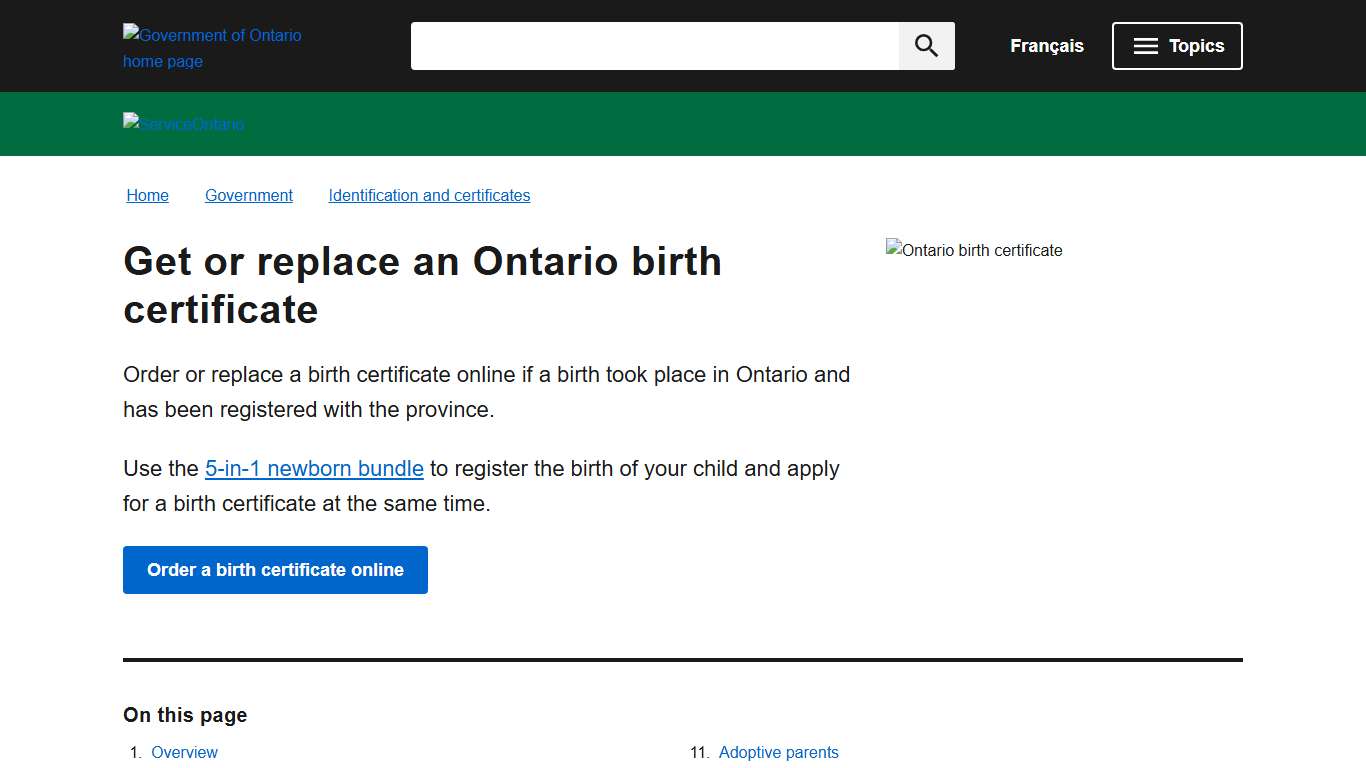This screenshot has width=1366, height=768.
Task: Click the ServiceOntario logo
Action: 183,124
